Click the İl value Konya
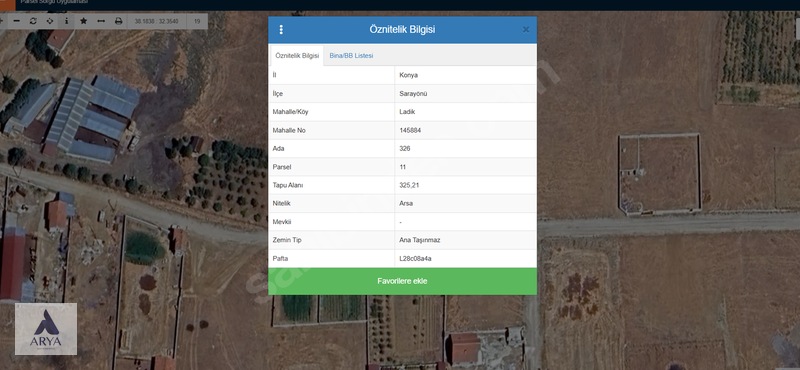Screen dimensions: 800x370 pos(409,76)
